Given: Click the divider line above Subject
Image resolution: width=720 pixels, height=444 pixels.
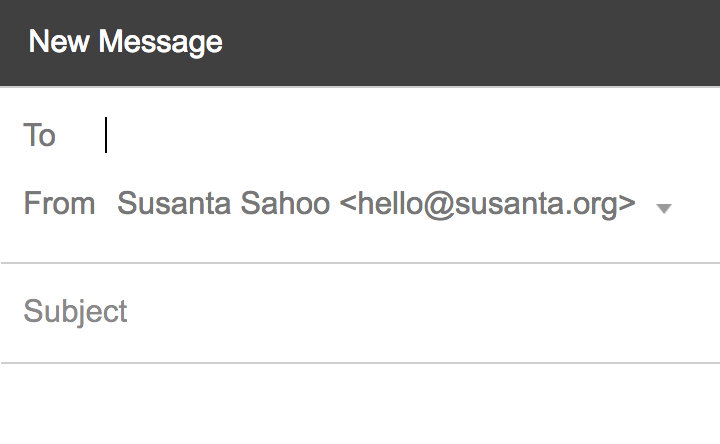Looking at the screenshot, I should 360,263.
